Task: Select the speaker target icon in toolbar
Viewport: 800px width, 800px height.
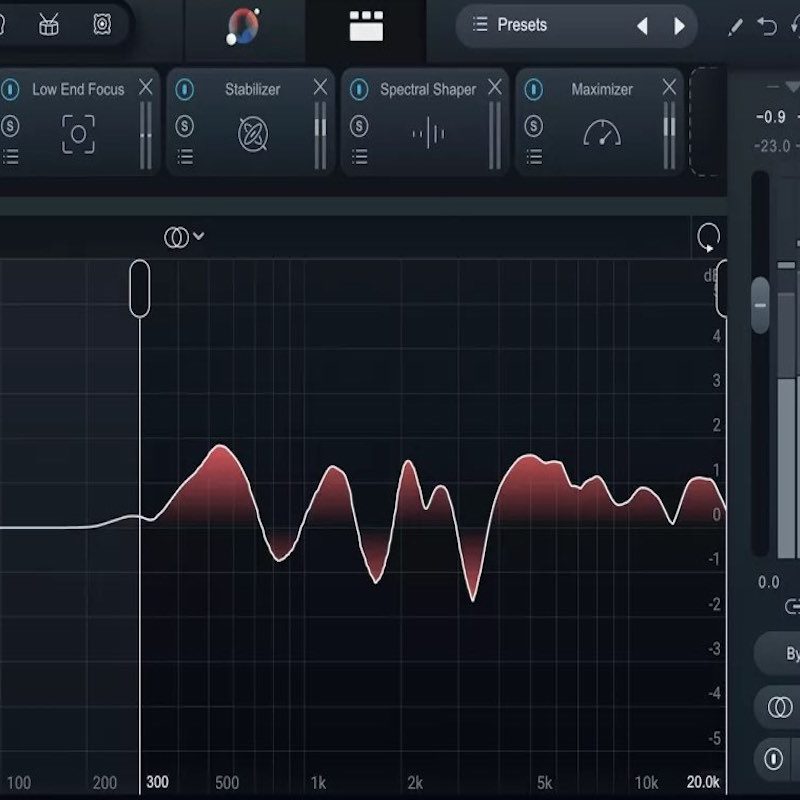Action: (x=102, y=23)
